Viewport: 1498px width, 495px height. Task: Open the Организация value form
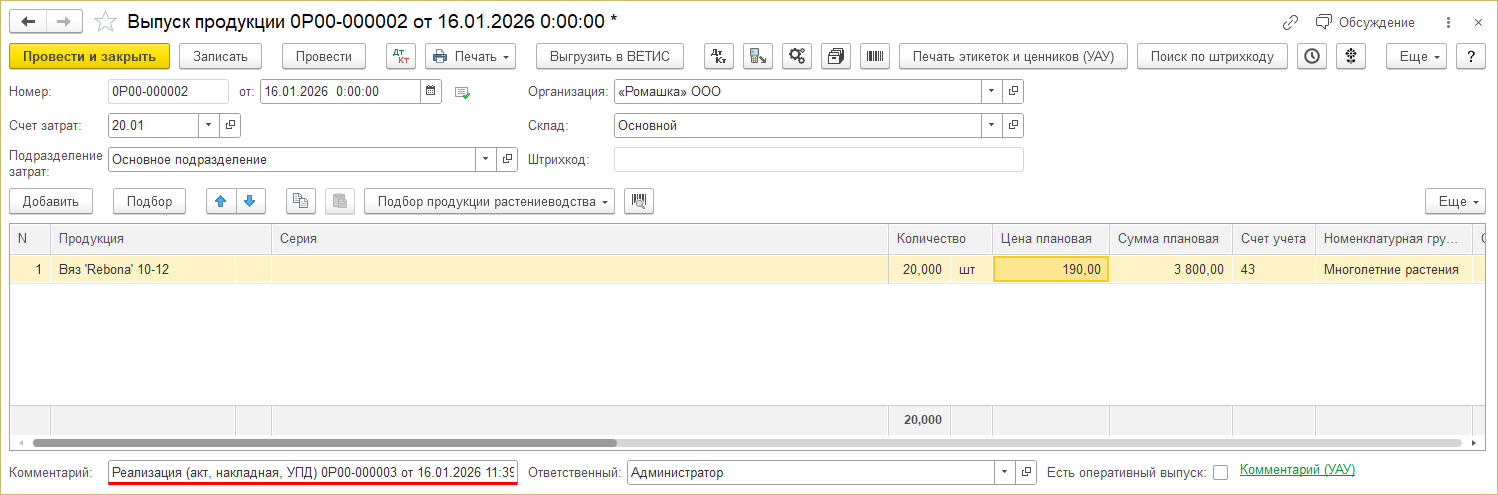pos(1013,92)
